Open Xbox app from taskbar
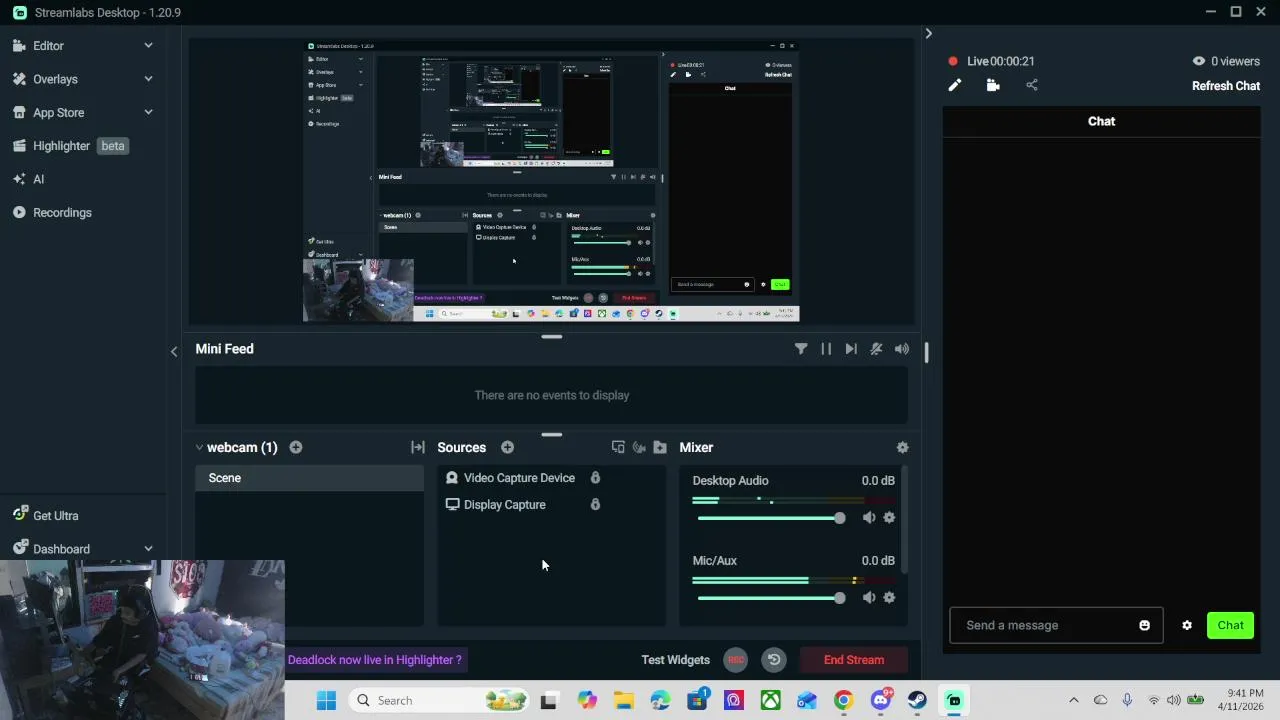The height and width of the screenshot is (720, 1280). (770, 701)
